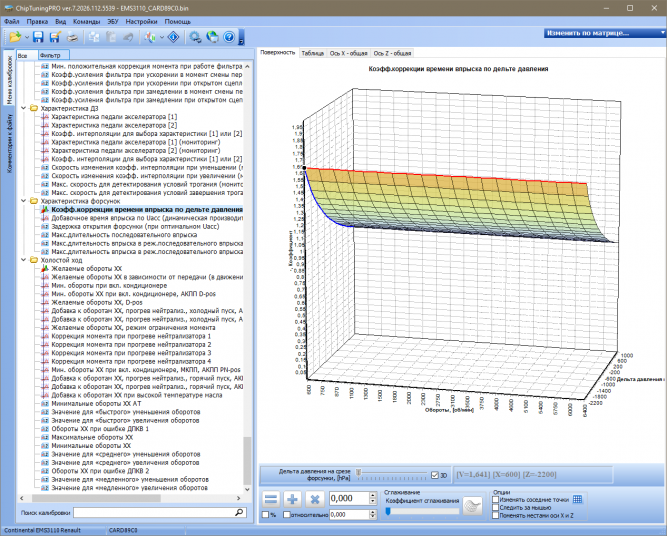Select 'Желаемые обороты XX' modified map icon
Screen dimensions: 667x536
45,268
